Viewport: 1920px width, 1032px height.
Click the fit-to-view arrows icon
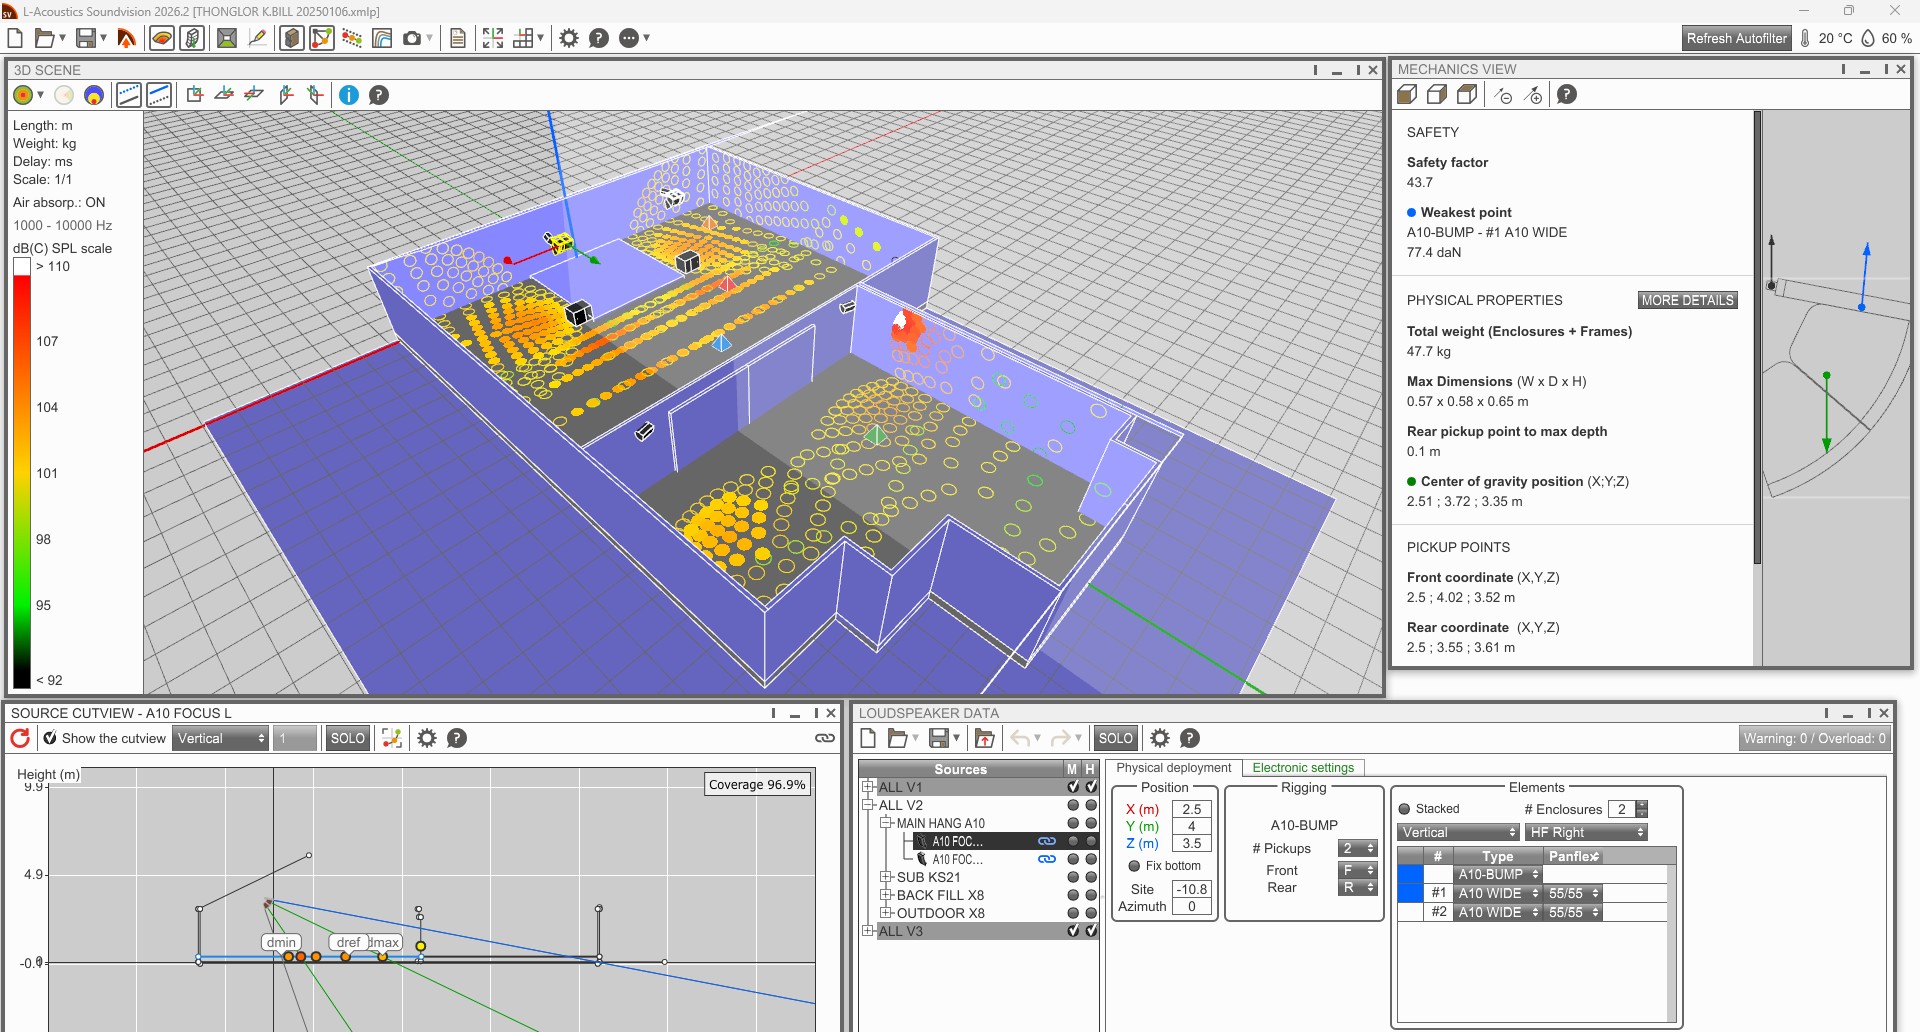tap(493, 38)
